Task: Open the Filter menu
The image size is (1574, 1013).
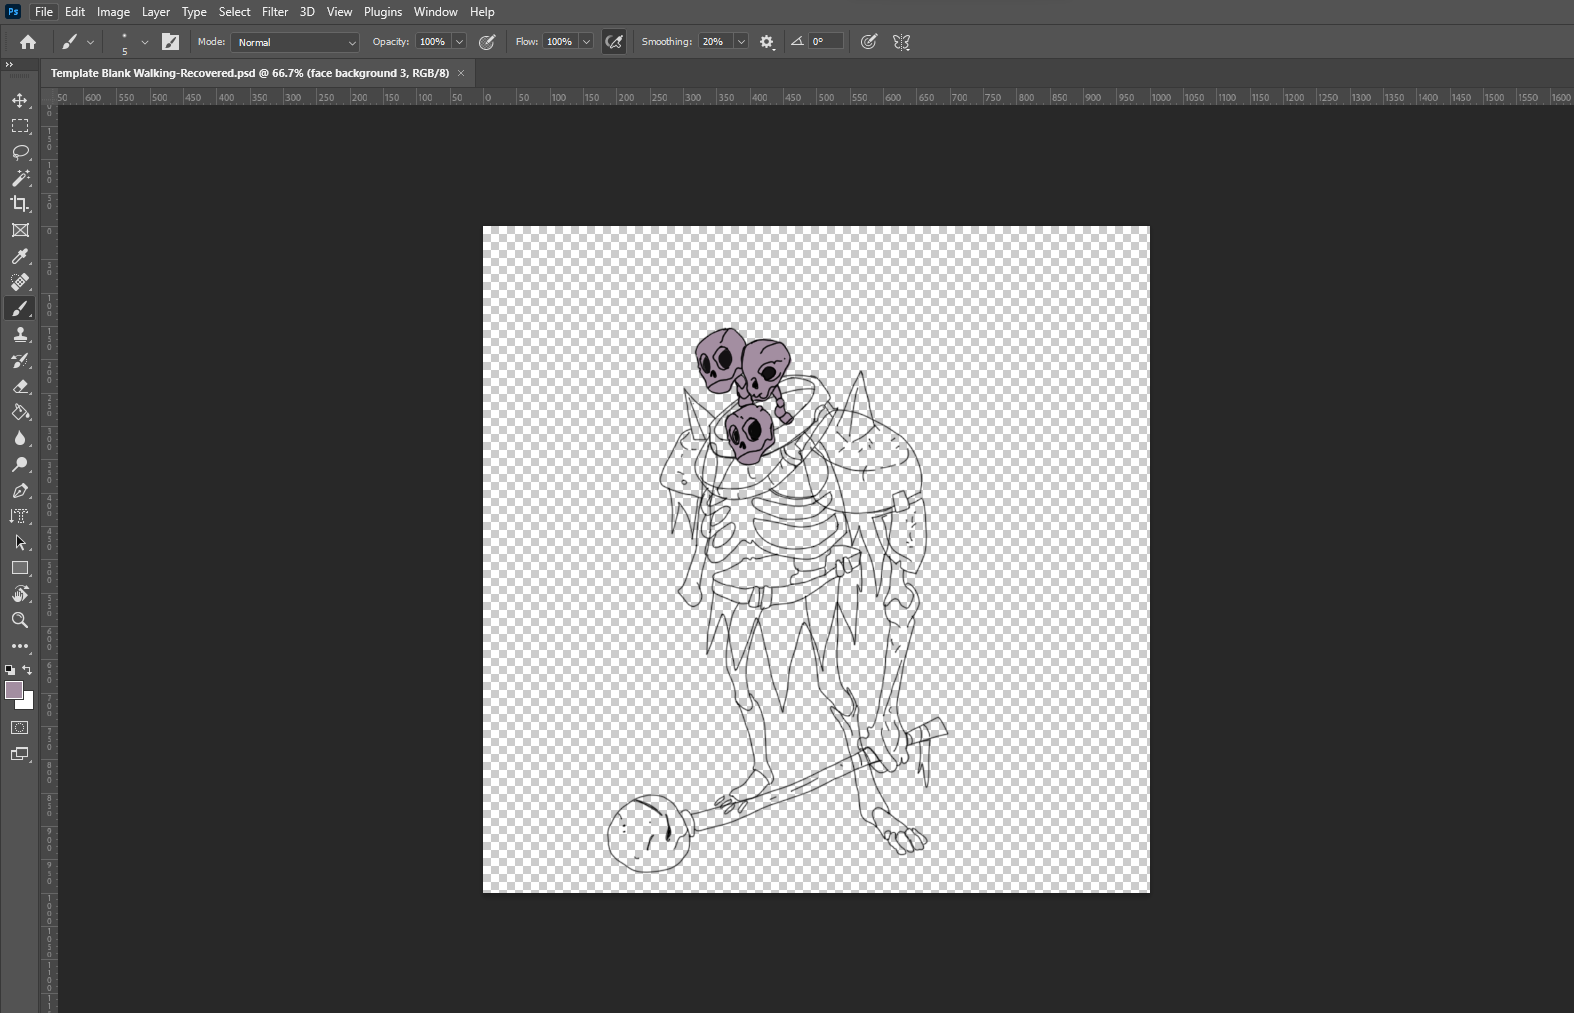Action: pyautogui.click(x=275, y=12)
